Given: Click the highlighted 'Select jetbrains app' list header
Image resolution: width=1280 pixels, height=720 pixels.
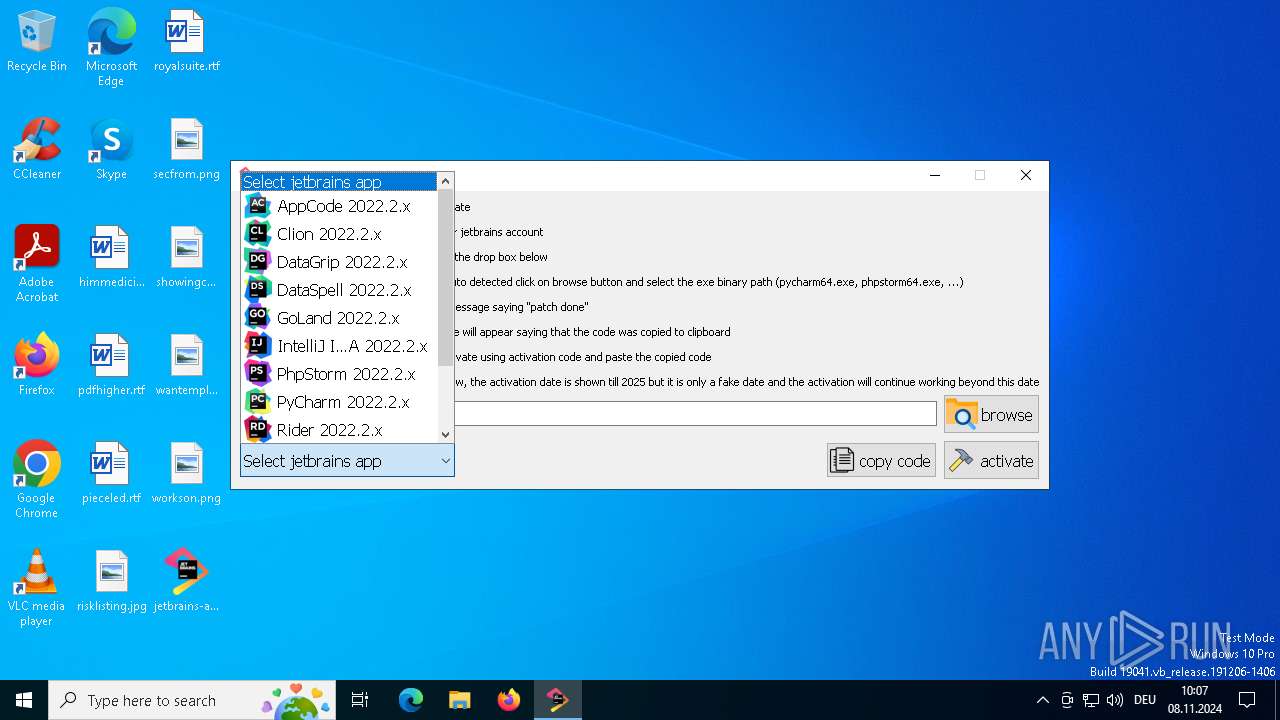Looking at the screenshot, I should [339, 182].
